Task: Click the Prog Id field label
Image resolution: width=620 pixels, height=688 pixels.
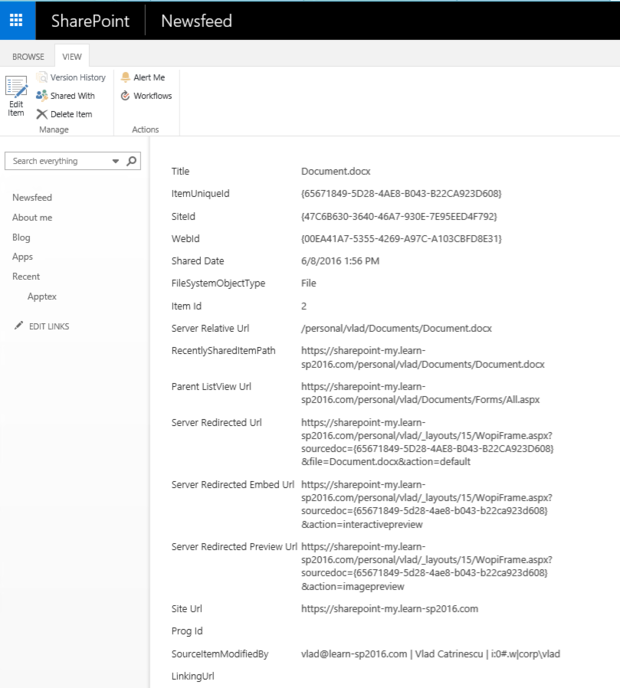Action: click(187, 631)
